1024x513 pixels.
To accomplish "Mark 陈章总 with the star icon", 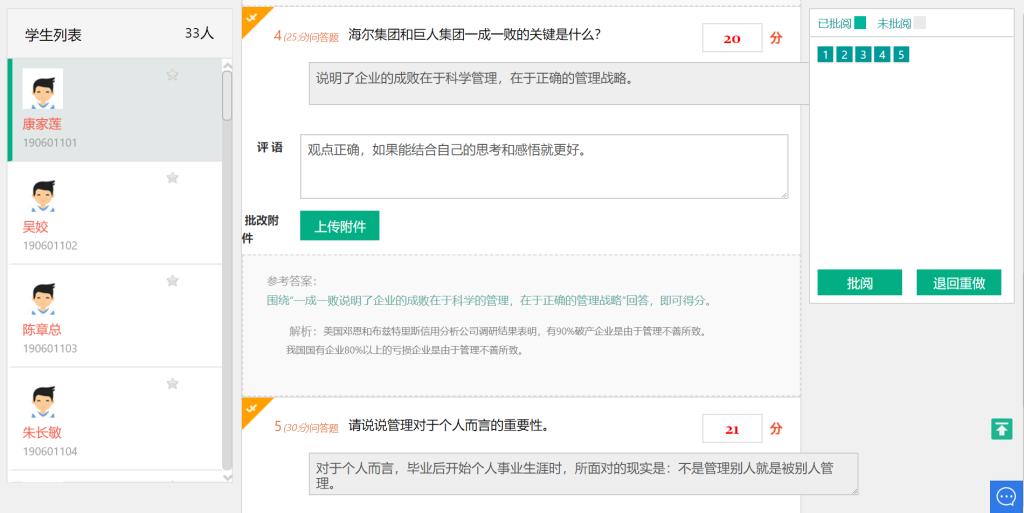I will pos(172,281).
